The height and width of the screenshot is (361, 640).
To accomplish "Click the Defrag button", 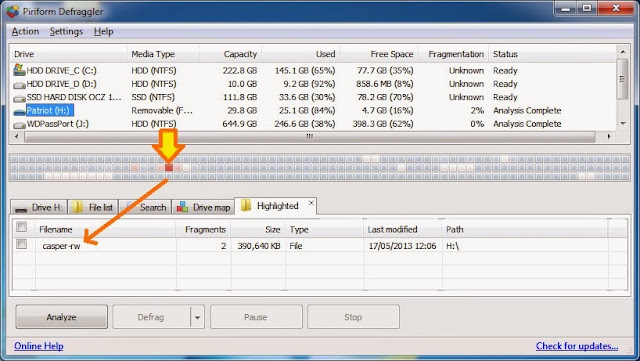I will click(x=151, y=317).
